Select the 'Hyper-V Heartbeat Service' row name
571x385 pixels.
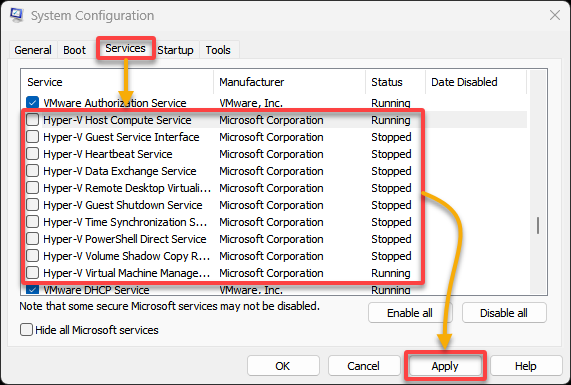(108, 154)
